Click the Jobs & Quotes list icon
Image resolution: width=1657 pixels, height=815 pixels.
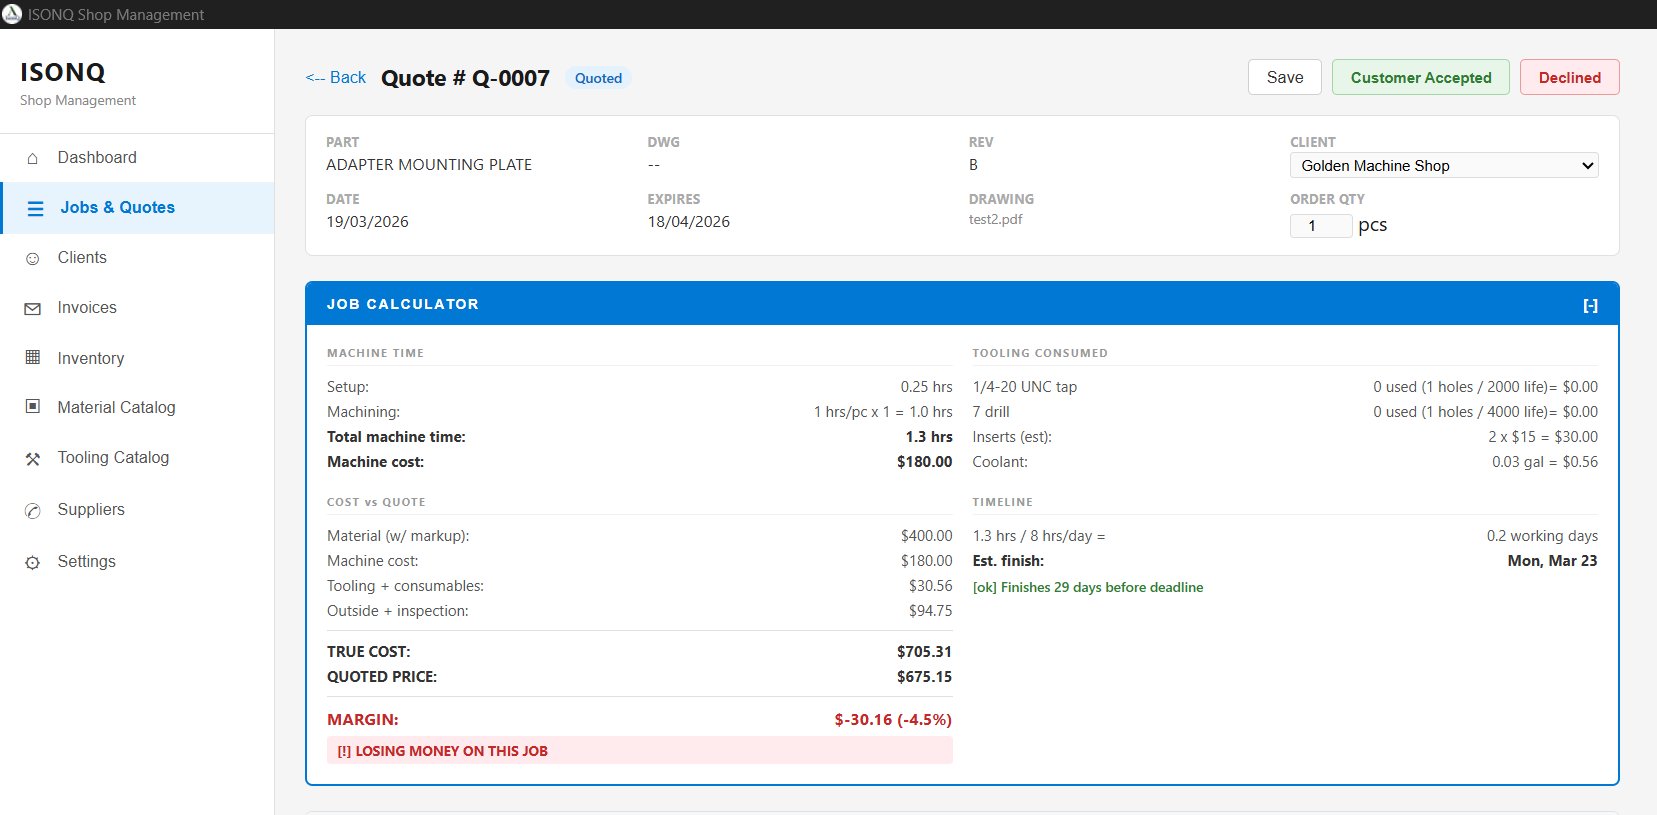tap(35, 208)
